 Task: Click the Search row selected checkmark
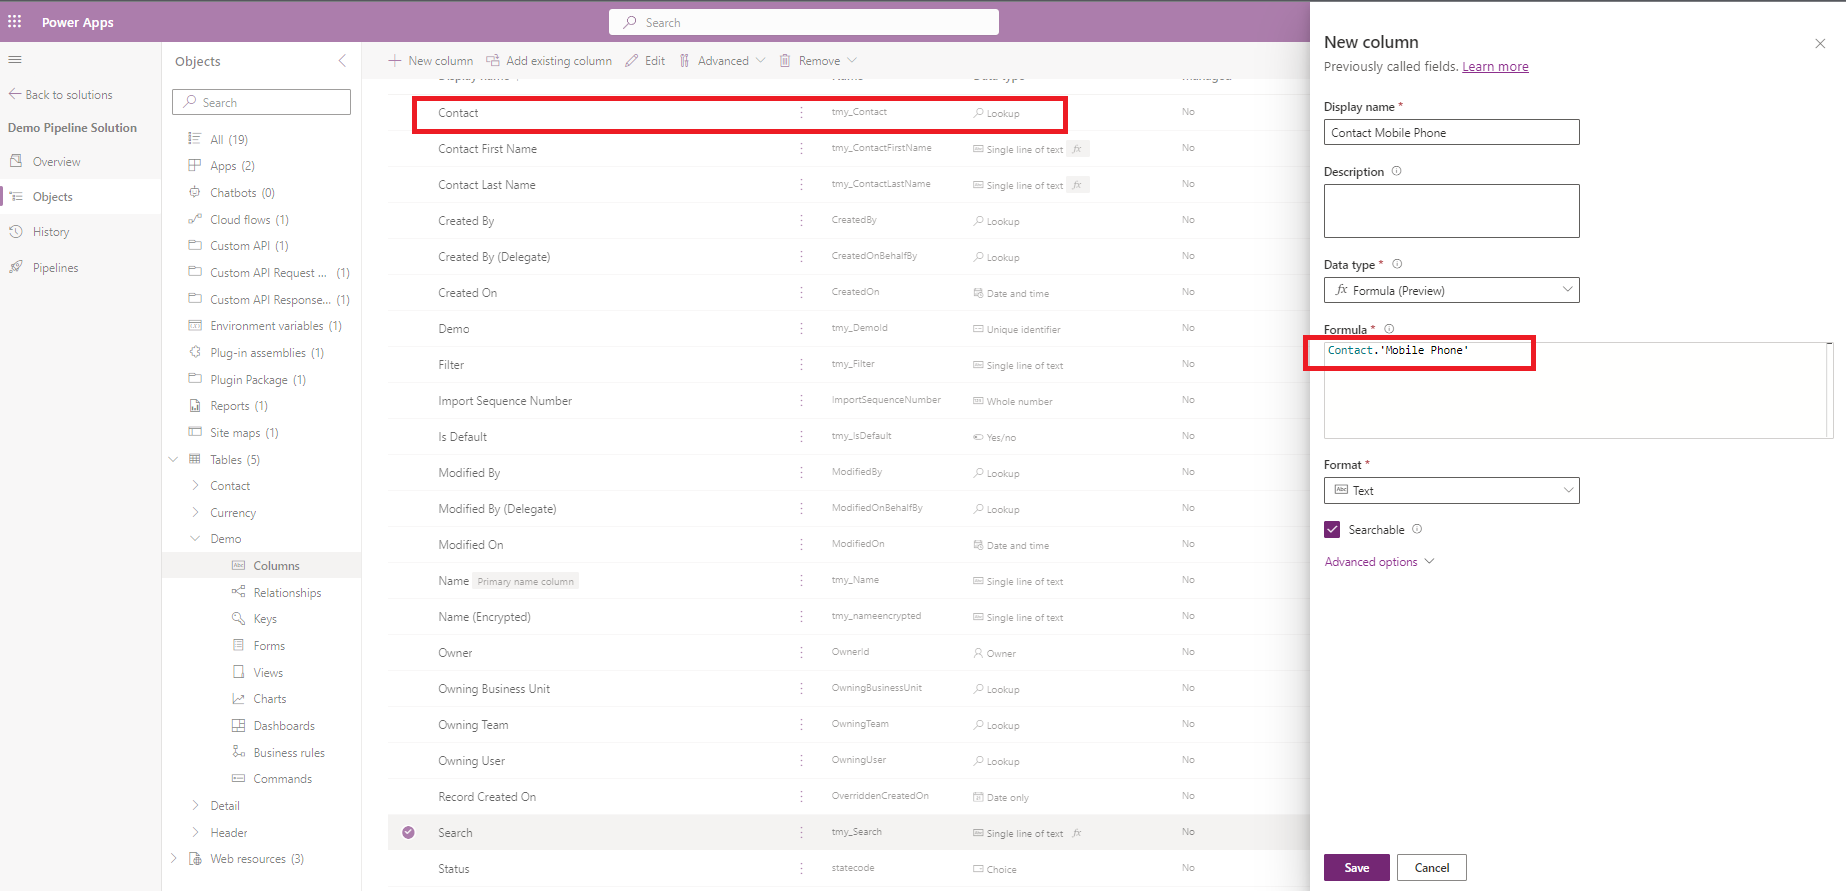[x=408, y=832]
